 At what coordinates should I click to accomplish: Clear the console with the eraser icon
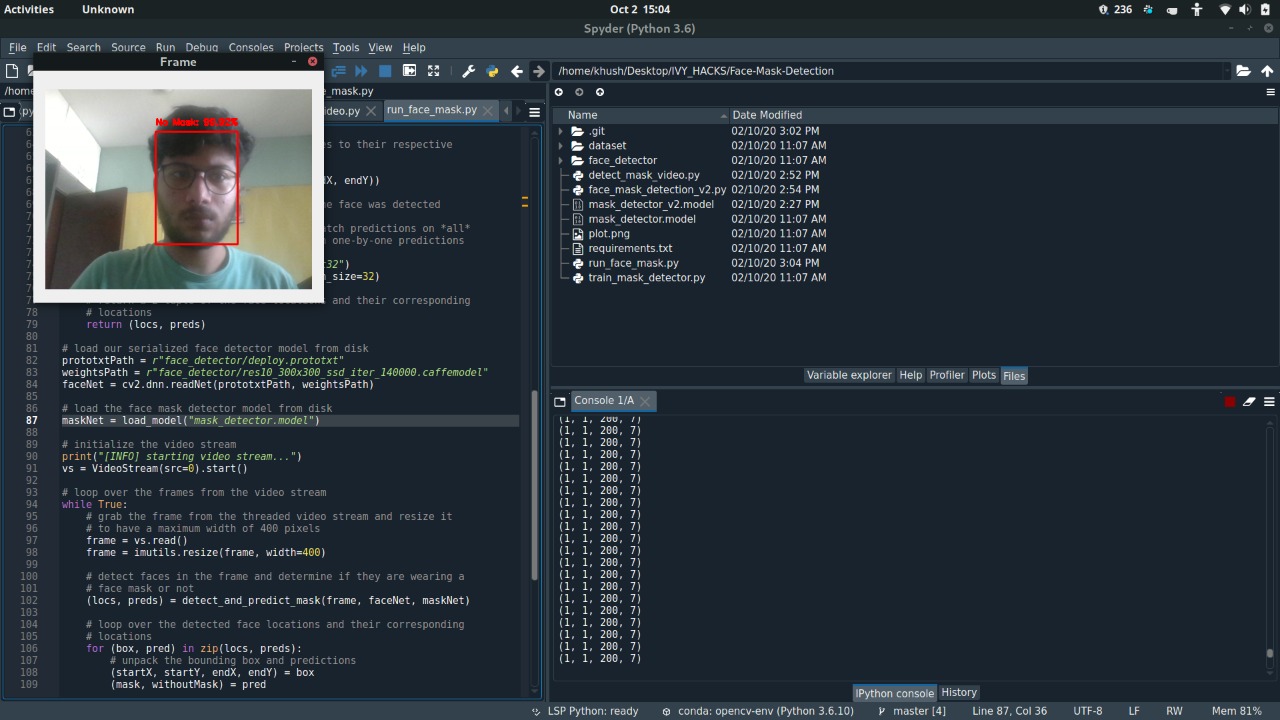click(1249, 402)
